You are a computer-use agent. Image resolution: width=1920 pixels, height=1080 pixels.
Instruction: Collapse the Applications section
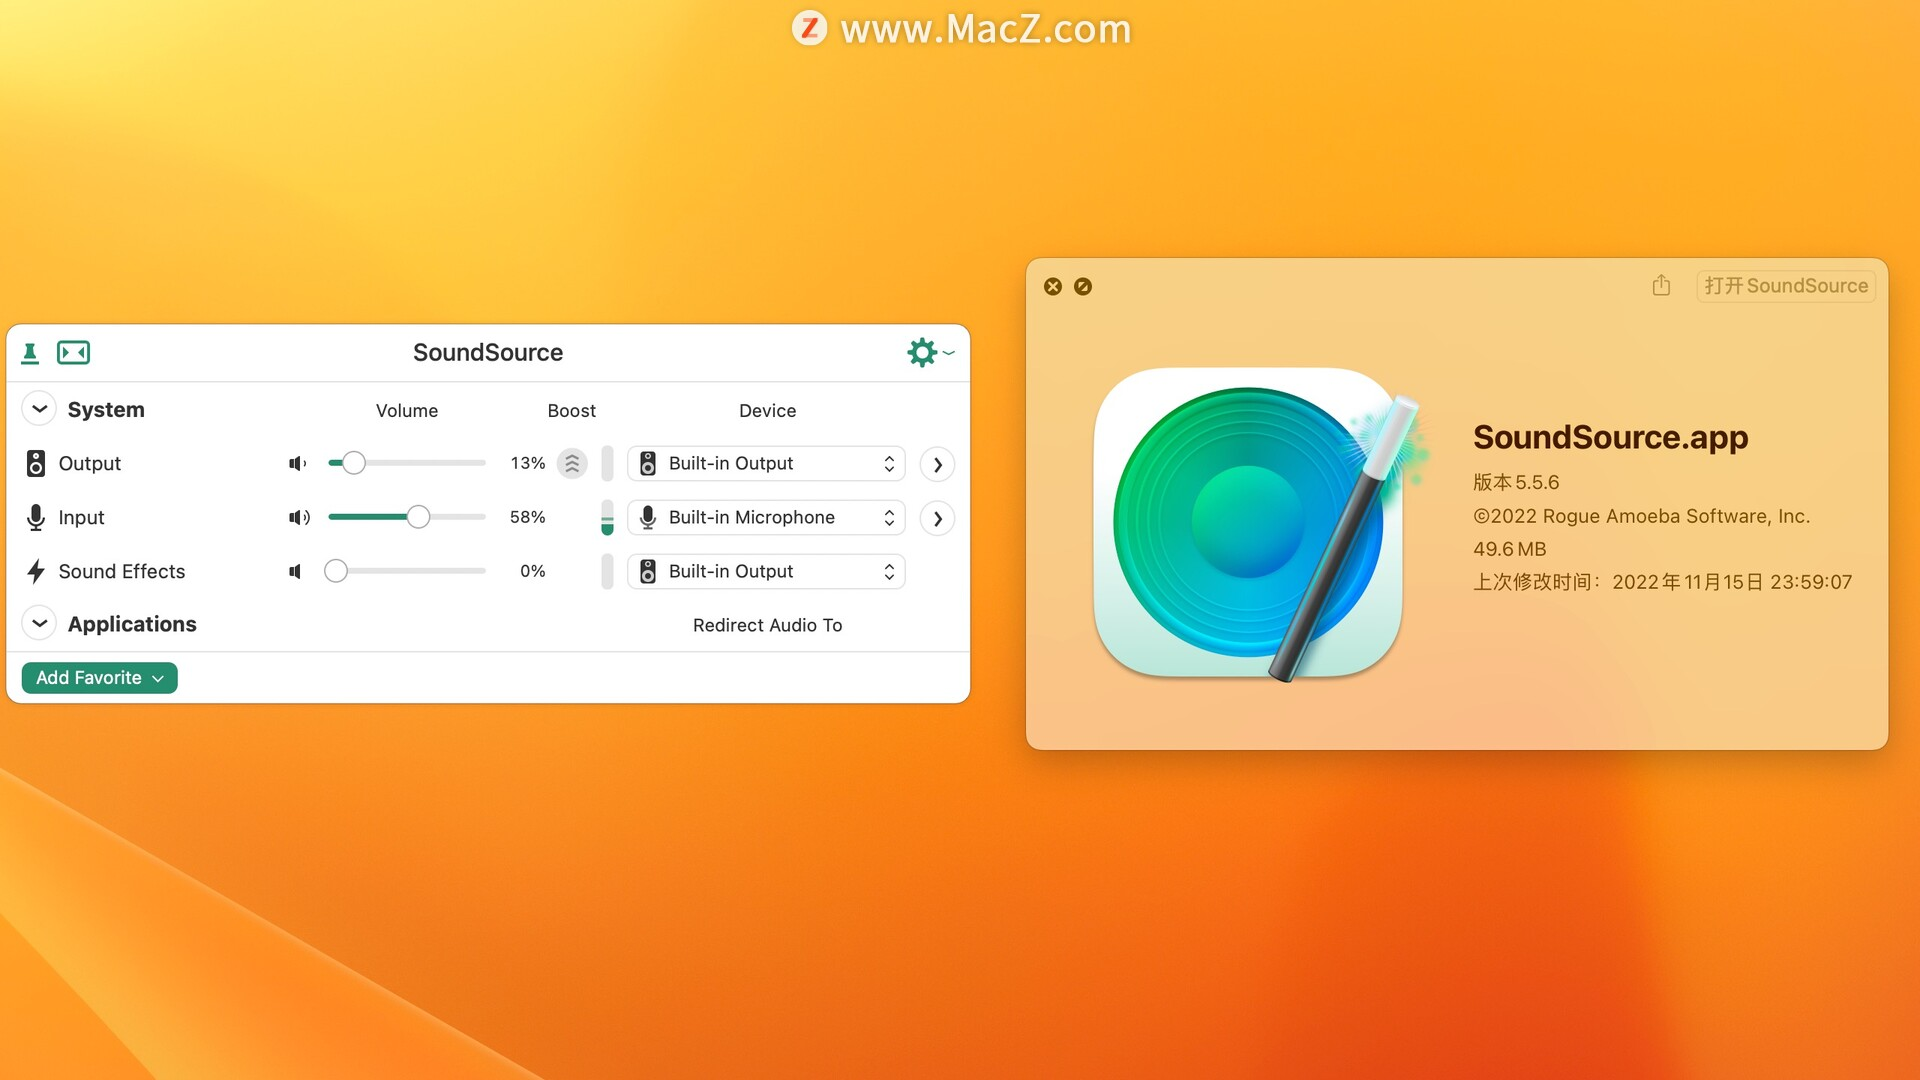click(39, 624)
